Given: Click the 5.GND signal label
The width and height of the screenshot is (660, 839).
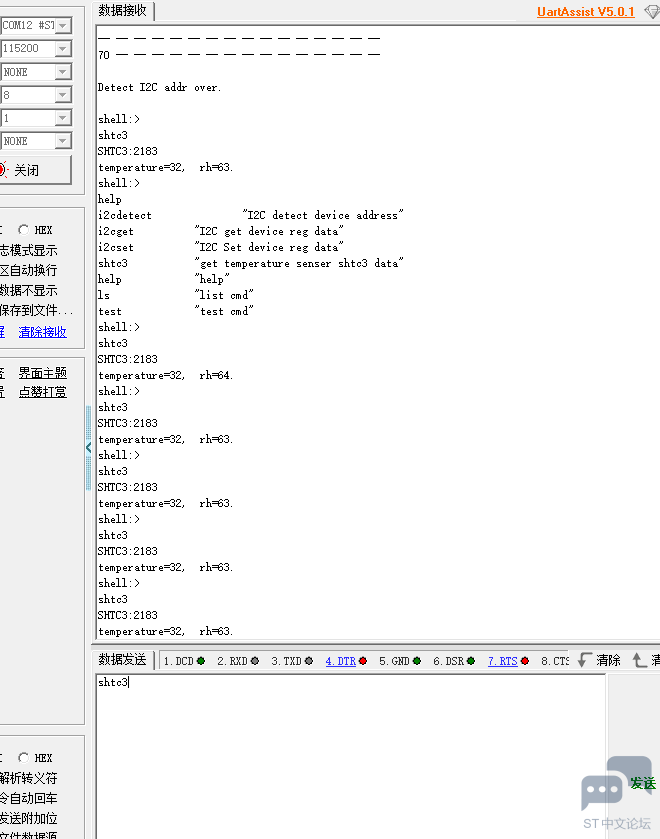Looking at the screenshot, I should pos(395,661).
